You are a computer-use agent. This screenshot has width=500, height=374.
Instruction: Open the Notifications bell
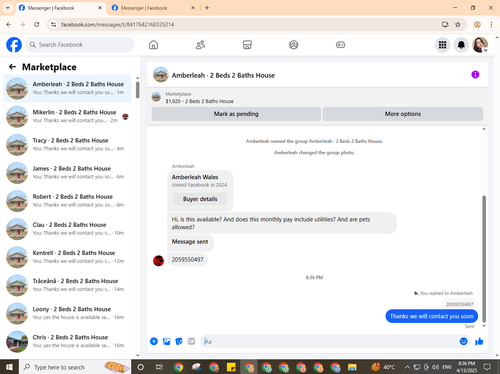(x=461, y=45)
